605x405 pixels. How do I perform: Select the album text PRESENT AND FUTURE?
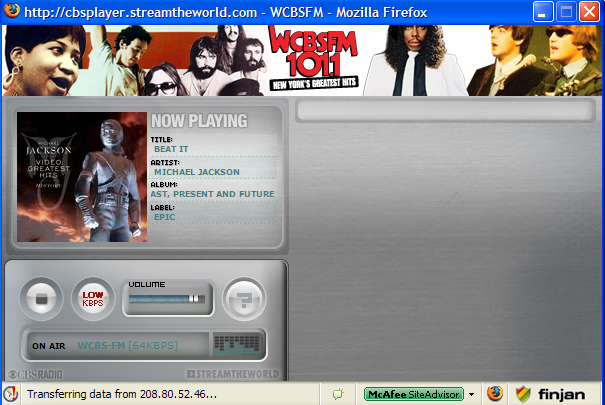click(224, 194)
